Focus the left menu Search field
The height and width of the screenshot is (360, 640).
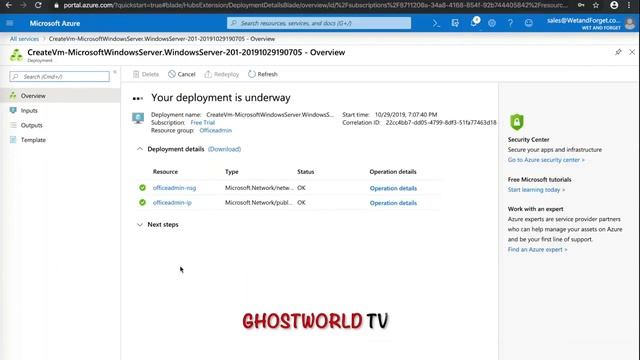60,76
